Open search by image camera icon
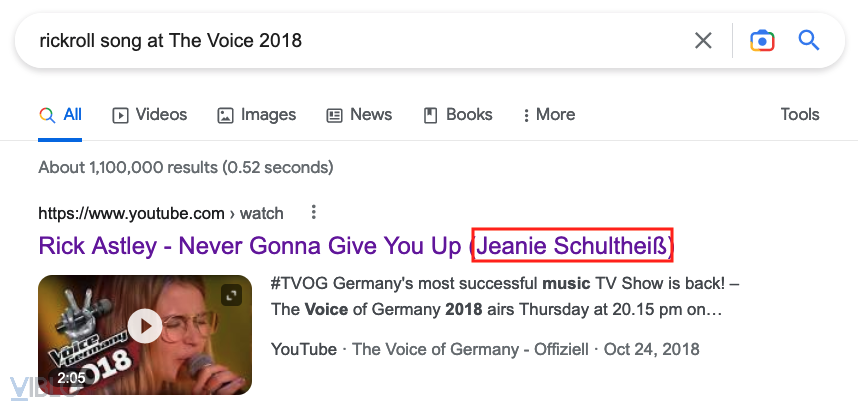Screen dimensions: 858x411 click(762, 40)
